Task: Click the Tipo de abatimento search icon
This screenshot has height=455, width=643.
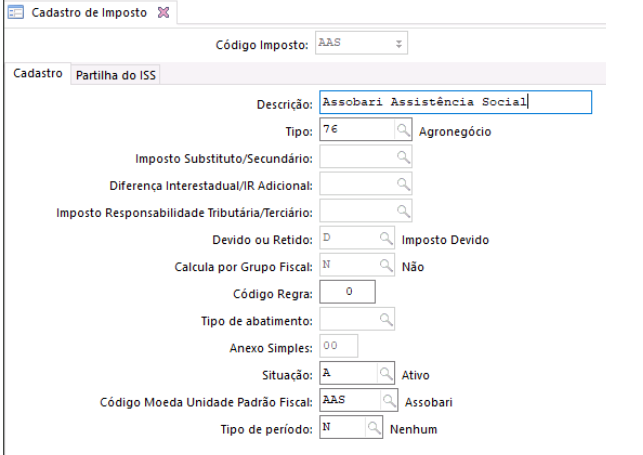Action: click(385, 319)
